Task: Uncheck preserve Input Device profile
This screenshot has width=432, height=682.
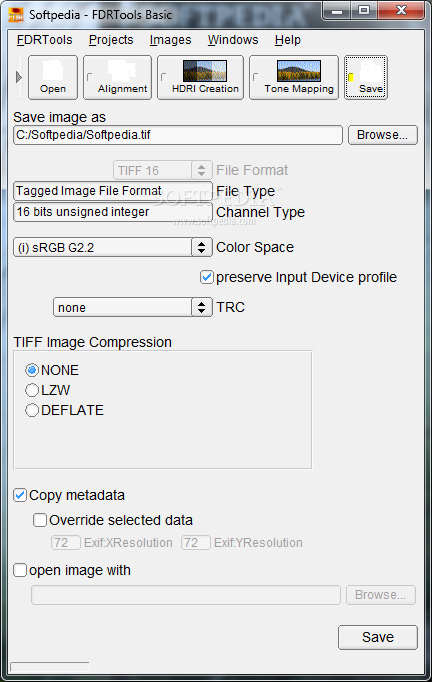Action: (x=207, y=277)
